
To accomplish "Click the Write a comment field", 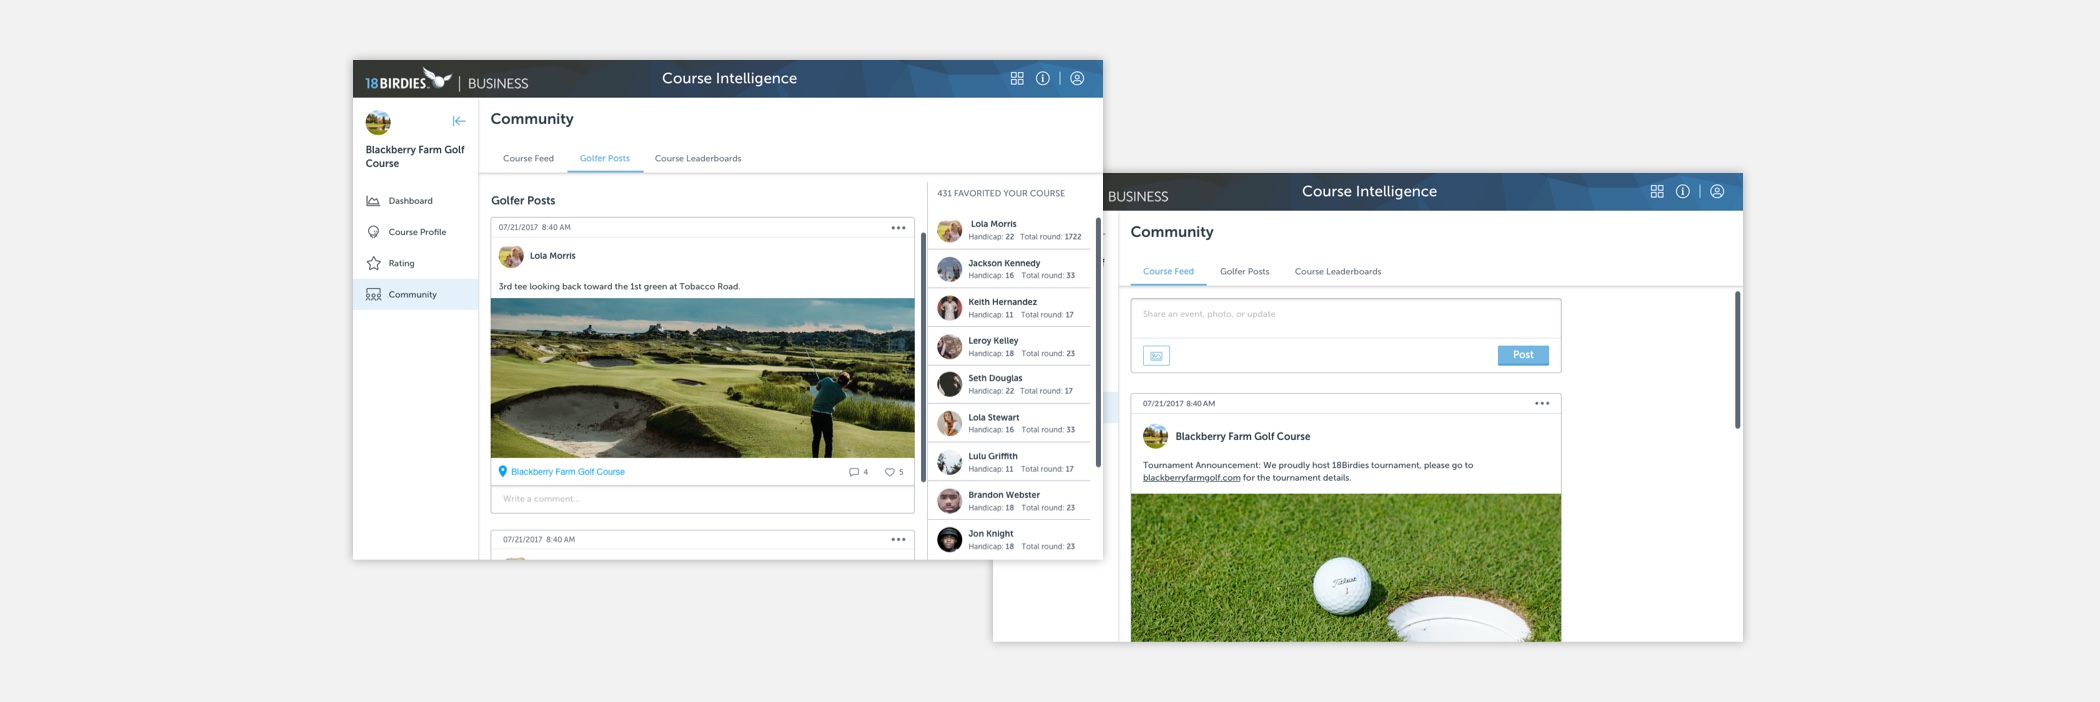I will [702, 499].
